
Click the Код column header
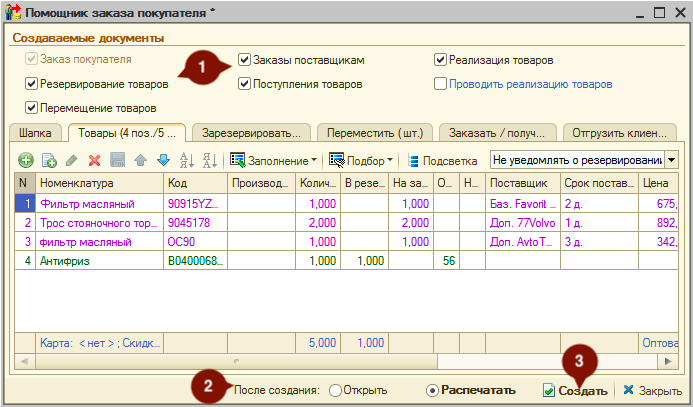[x=195, y=183]
